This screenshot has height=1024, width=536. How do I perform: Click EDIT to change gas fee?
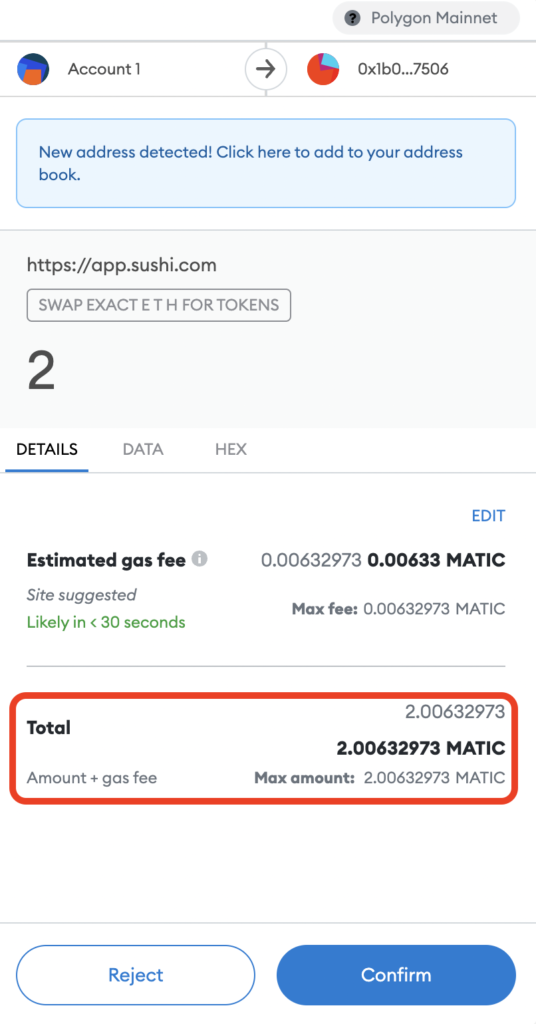click(x=488, y=516)
